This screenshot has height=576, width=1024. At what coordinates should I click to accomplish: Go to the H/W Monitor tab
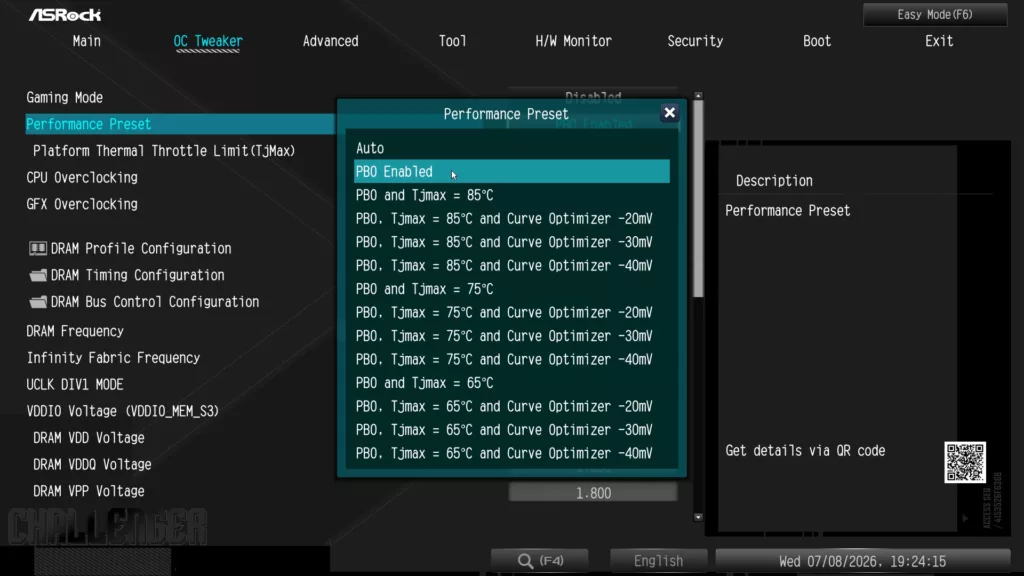pos(573,41)
